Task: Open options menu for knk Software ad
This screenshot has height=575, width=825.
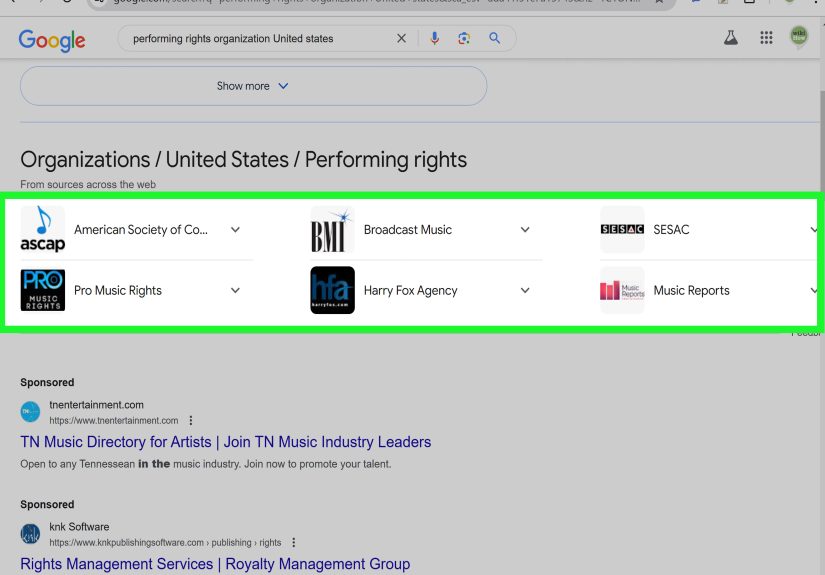Action: click(293, 543)
